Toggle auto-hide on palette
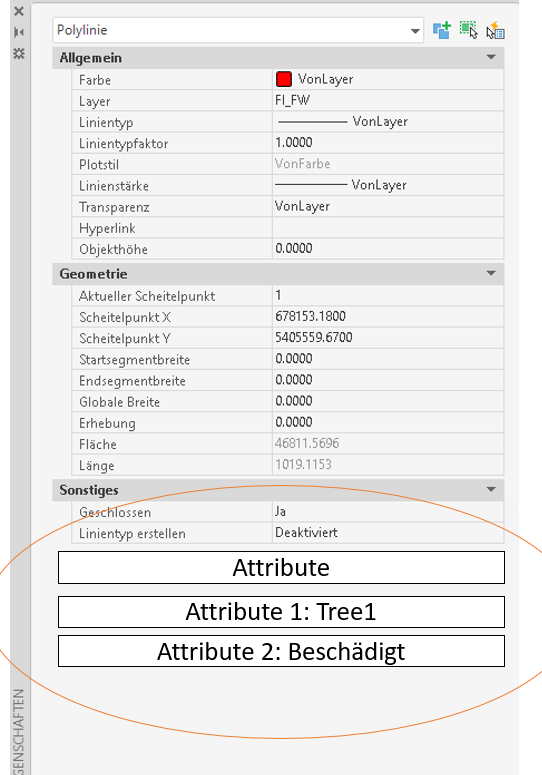Image resolution: width=542 pixels, height=775 pixels. (19, 32)
